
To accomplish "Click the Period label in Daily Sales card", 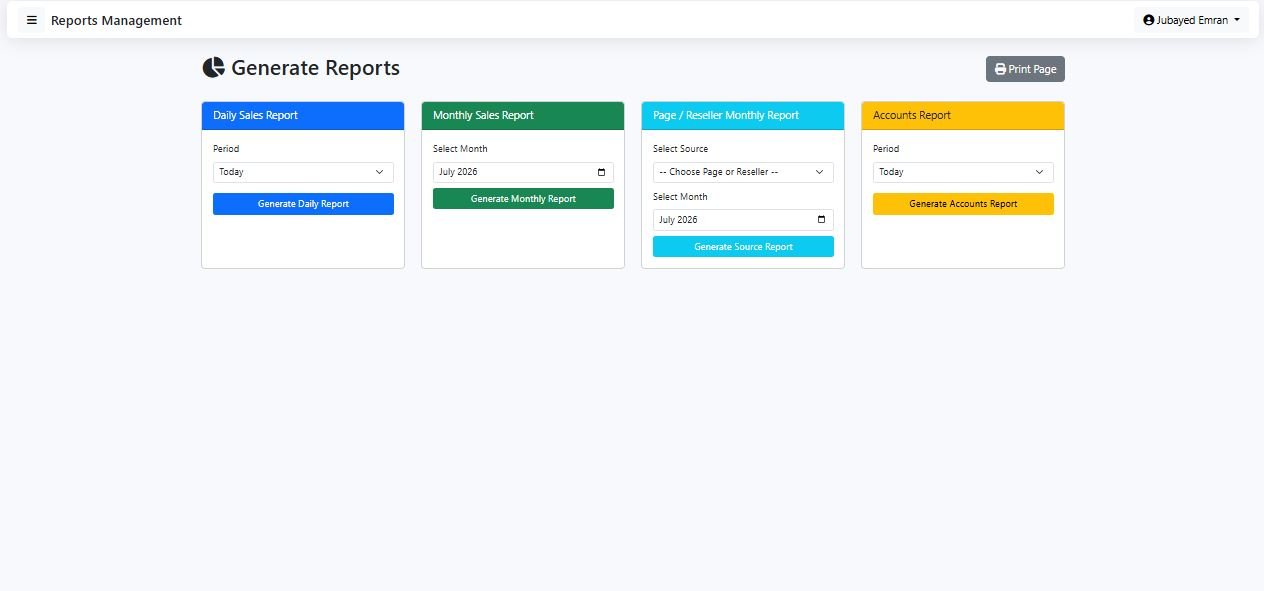I will point(226,149).
